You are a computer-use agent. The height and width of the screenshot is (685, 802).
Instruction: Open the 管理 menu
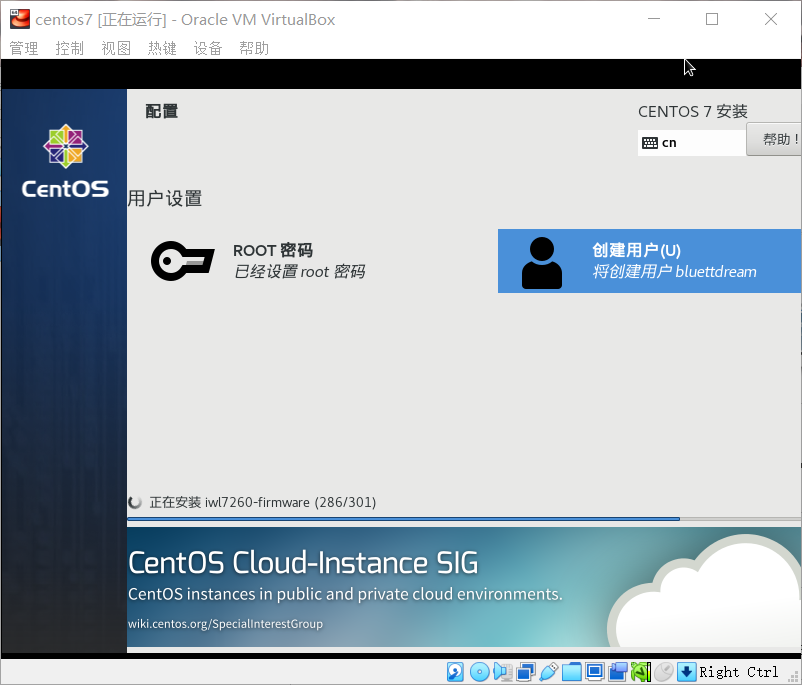pos(24,48)
